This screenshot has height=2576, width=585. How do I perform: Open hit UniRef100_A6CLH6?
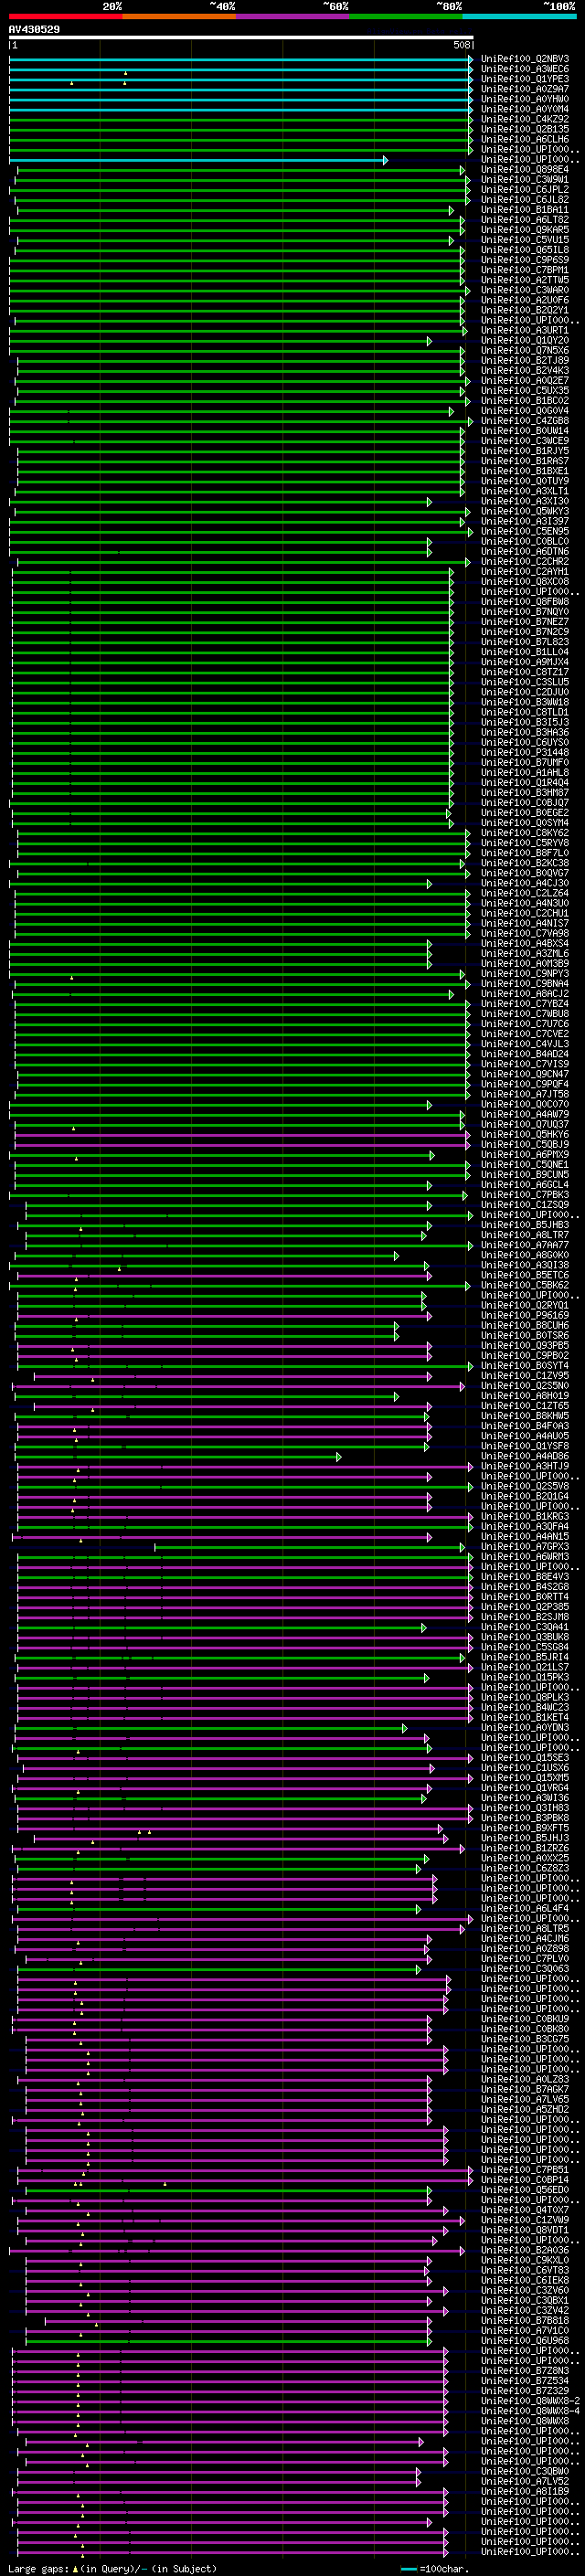click(524, 139)
